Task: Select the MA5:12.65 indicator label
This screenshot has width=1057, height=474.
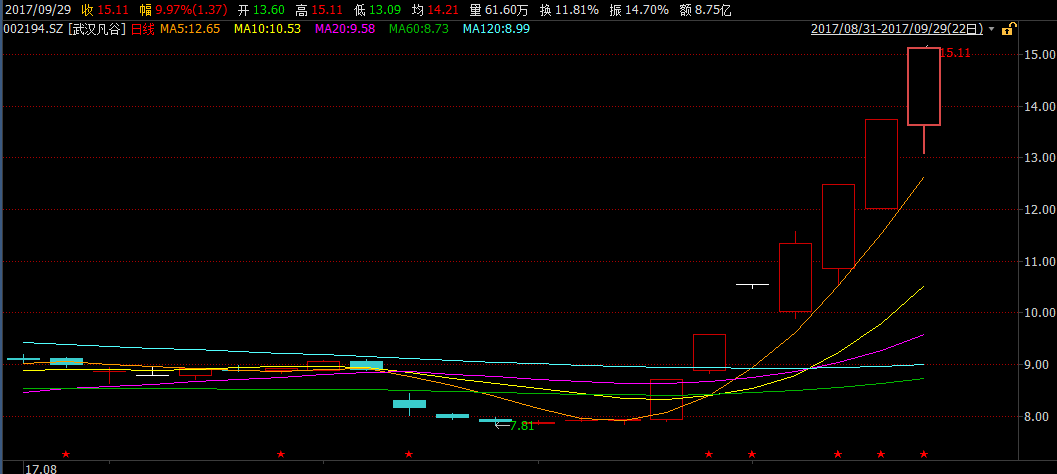Action: click(190, 29)
